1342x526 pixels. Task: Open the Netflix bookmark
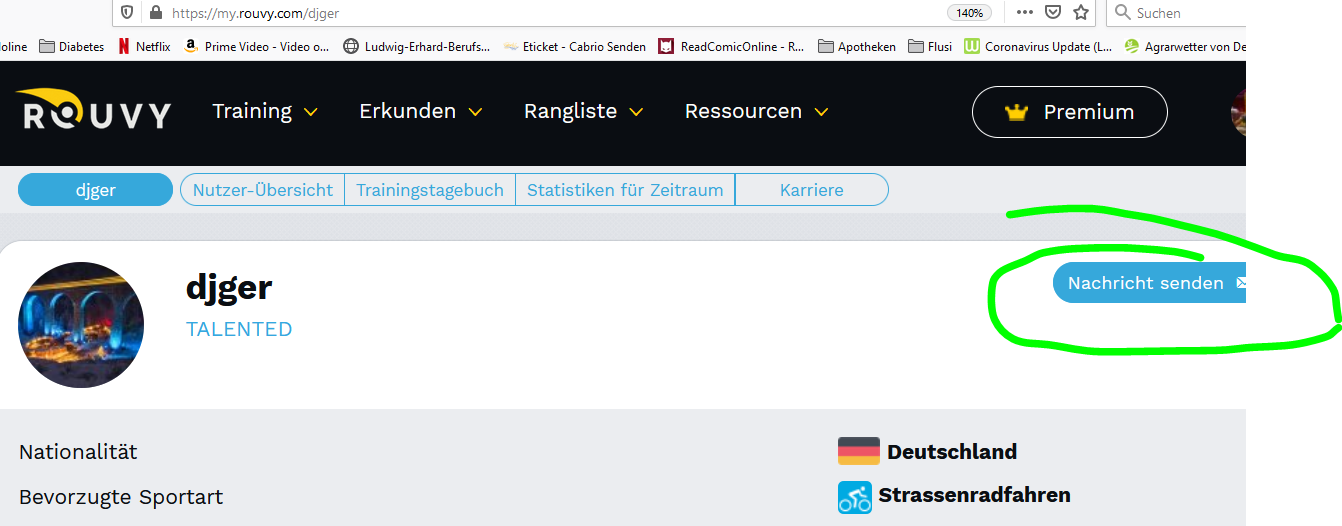[x=144, y=46]
